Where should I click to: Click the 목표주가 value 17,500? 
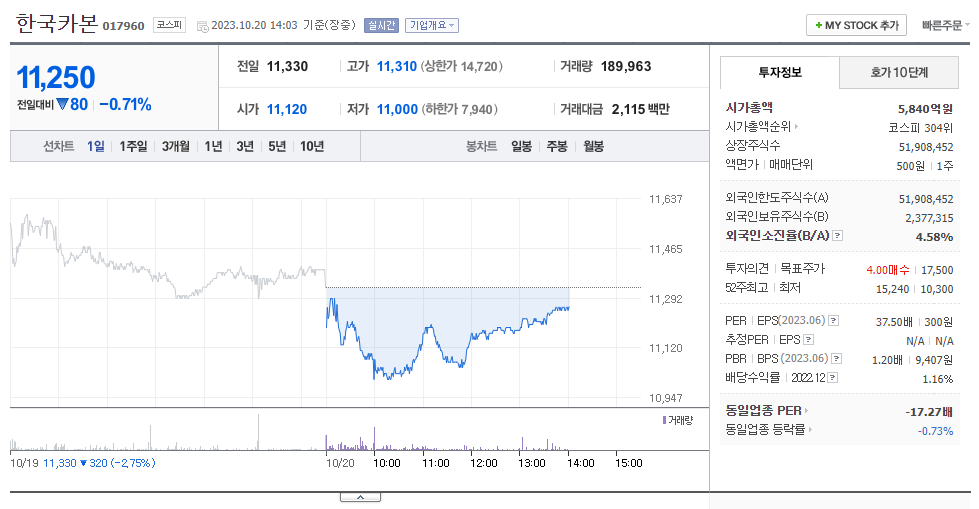(937, 270)
